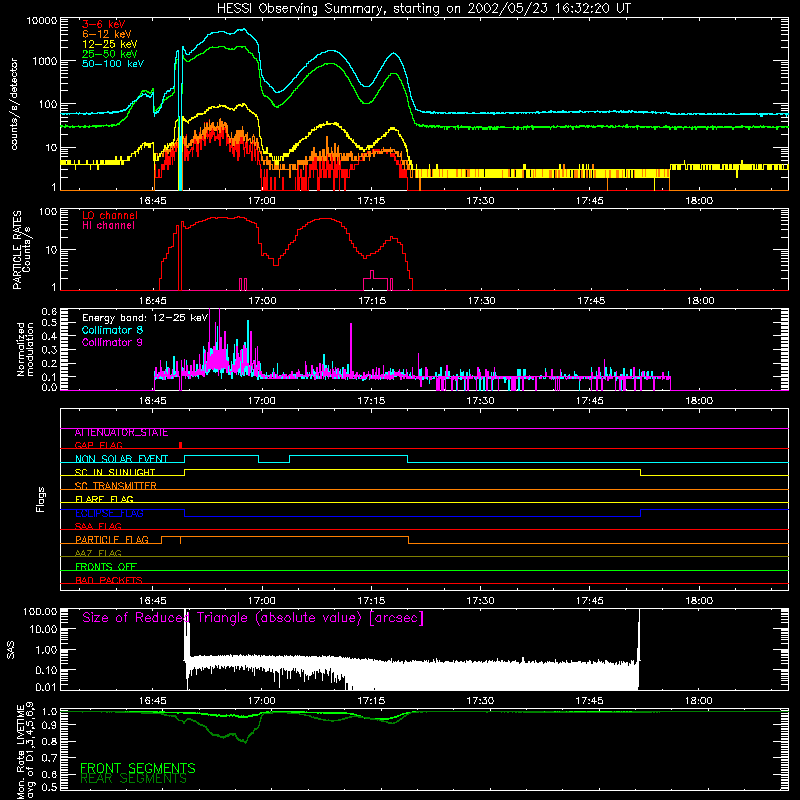Click 17:15 time label under modulation panel
Image resolution: width=800 pixels, height=800 pixels.
coord(371,401)
